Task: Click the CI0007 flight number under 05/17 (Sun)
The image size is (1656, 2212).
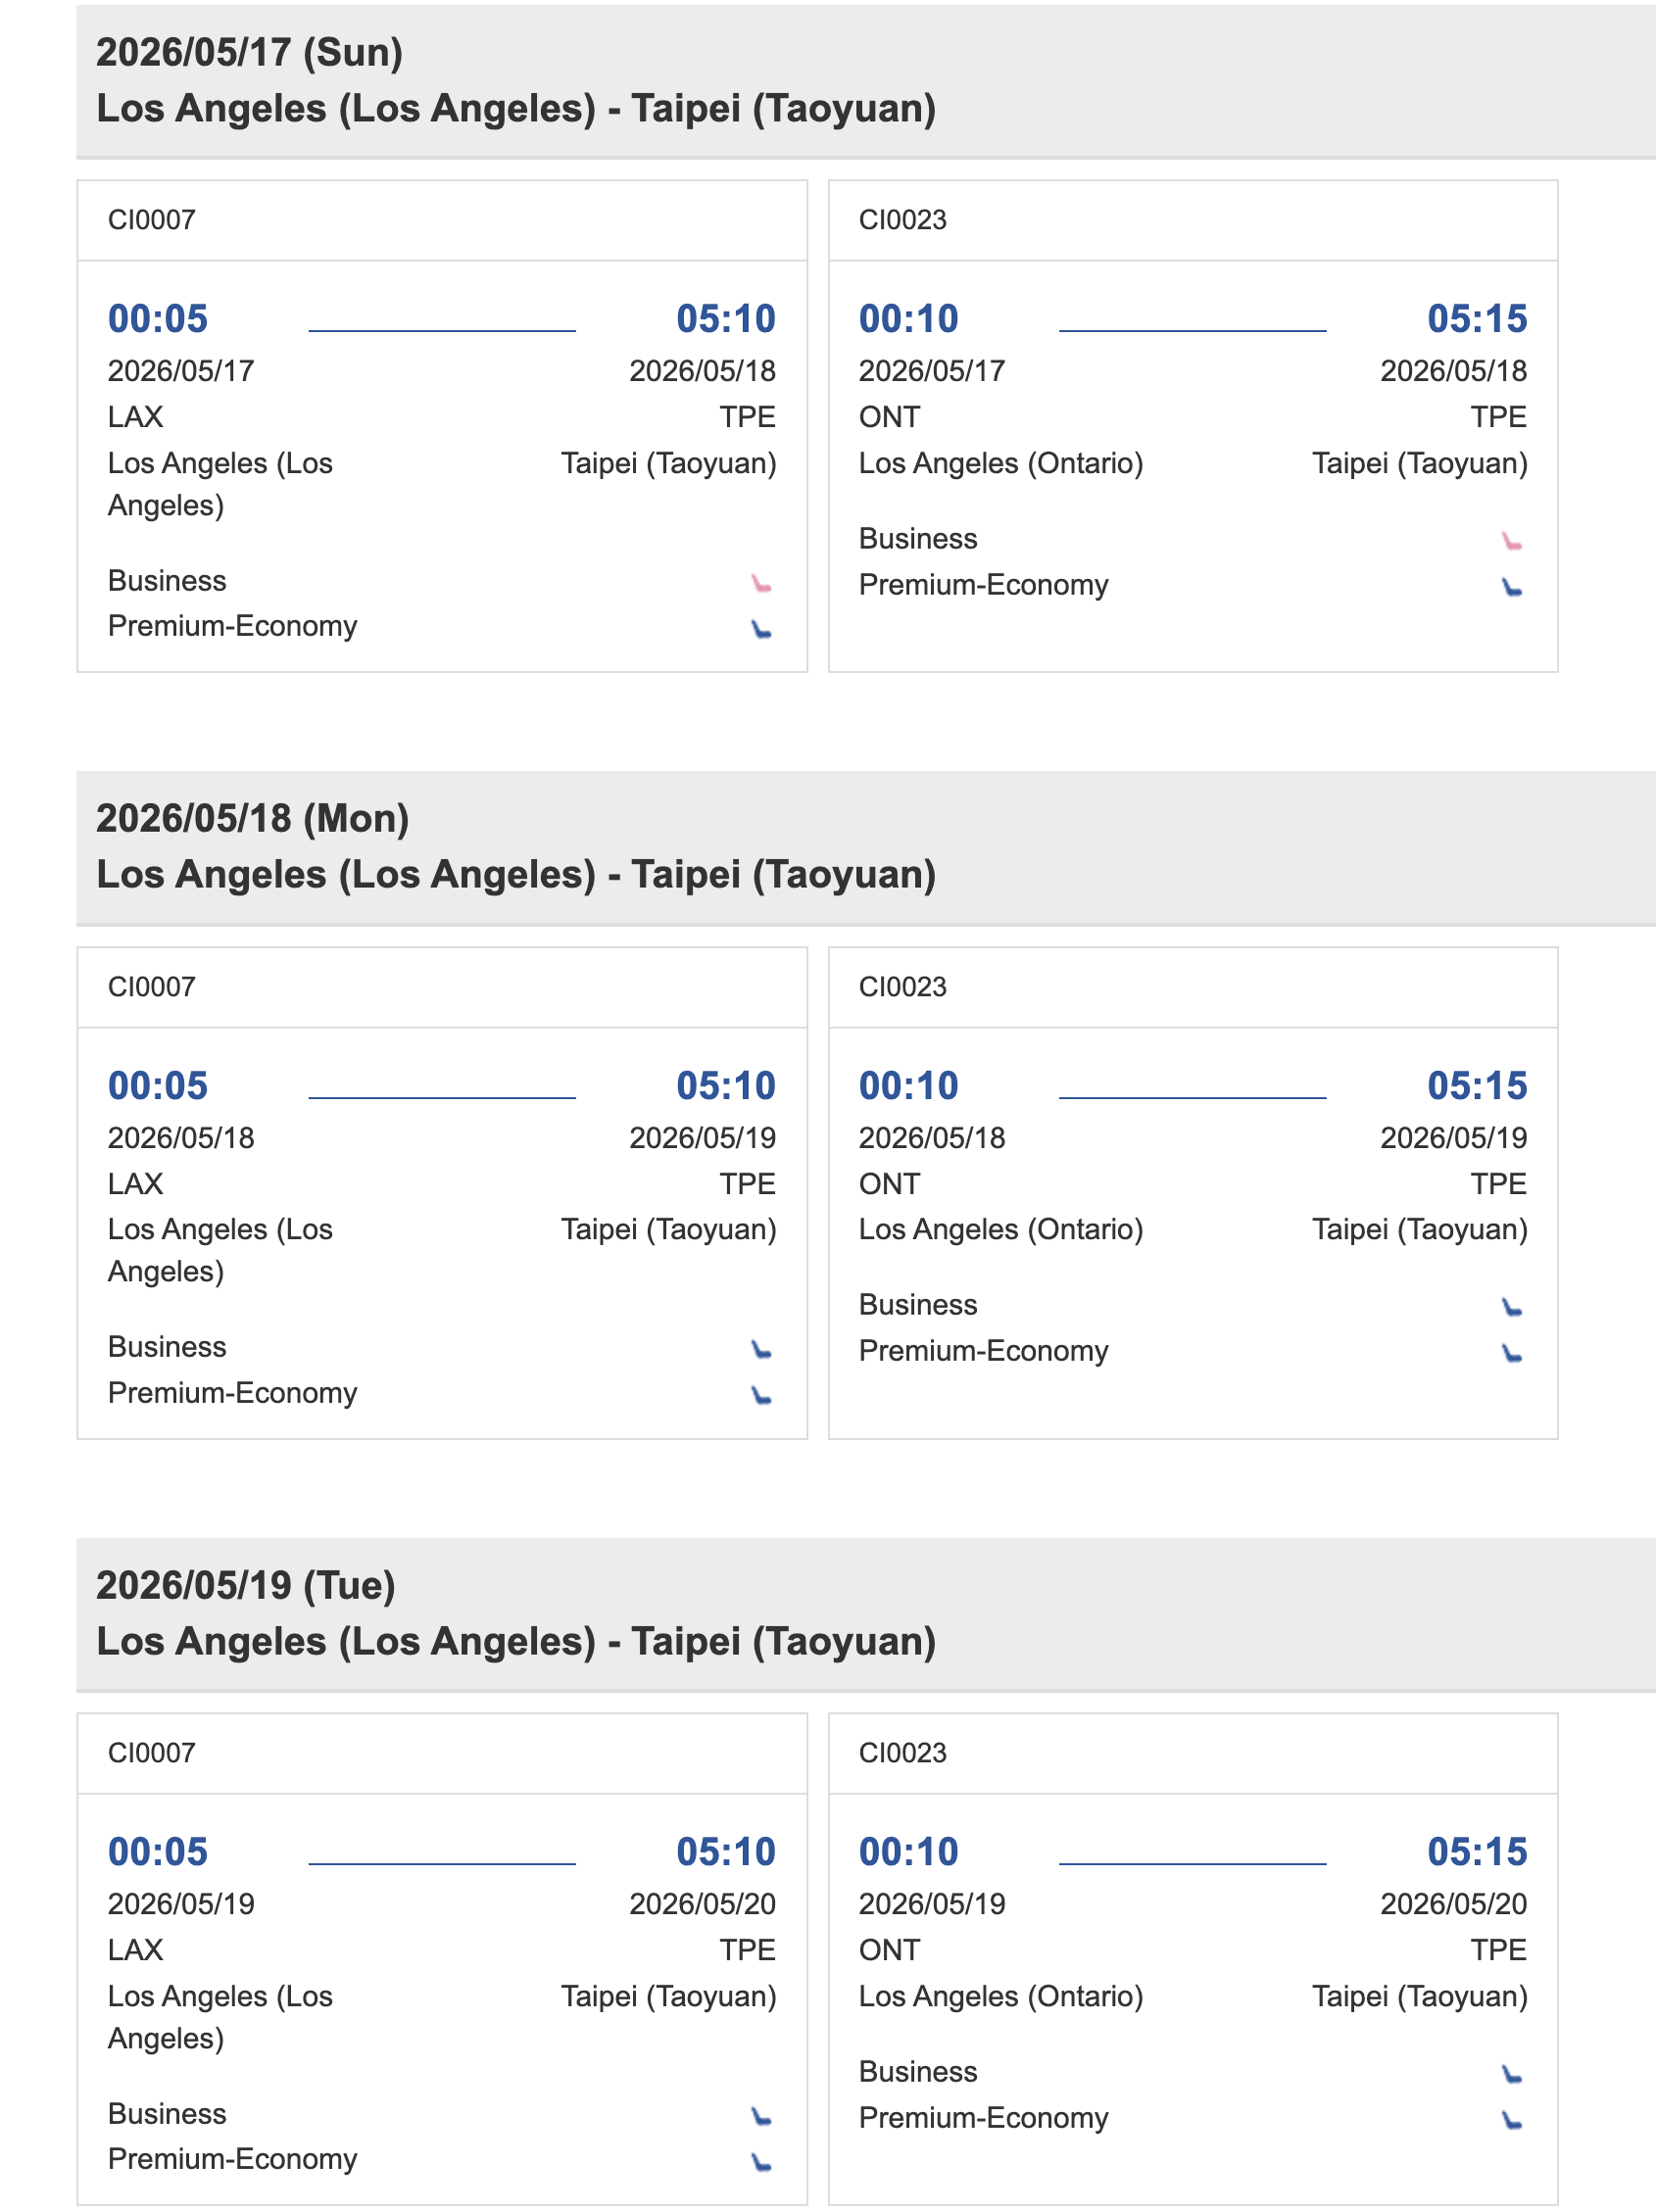Action: [x=152, y=220]
